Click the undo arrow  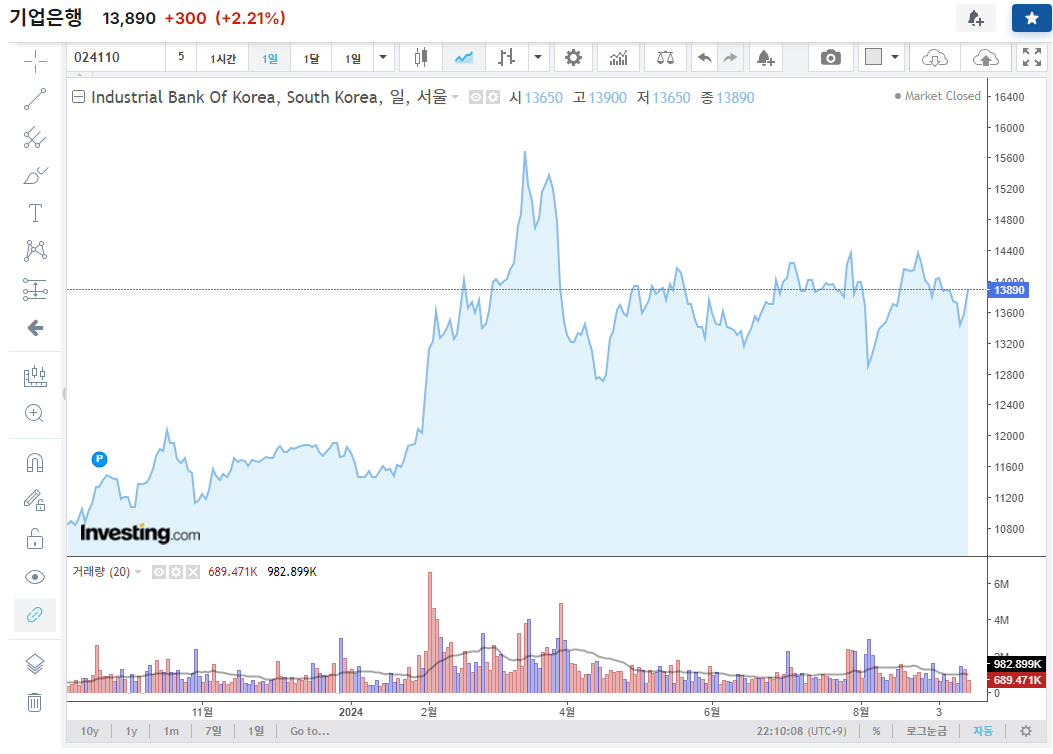point(704,58)
